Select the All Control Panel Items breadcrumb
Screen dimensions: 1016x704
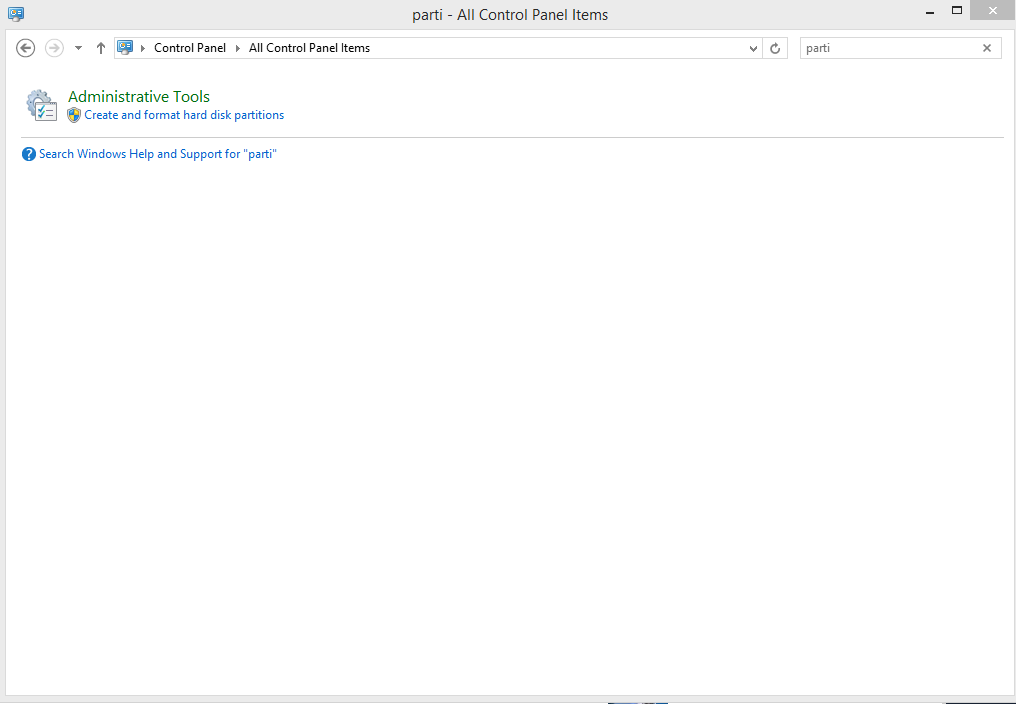309,48
